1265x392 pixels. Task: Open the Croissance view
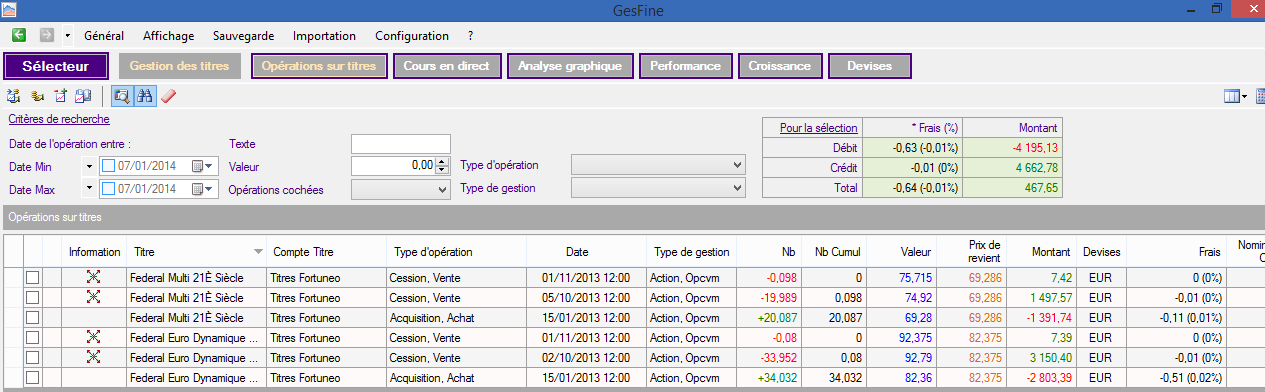780,66
